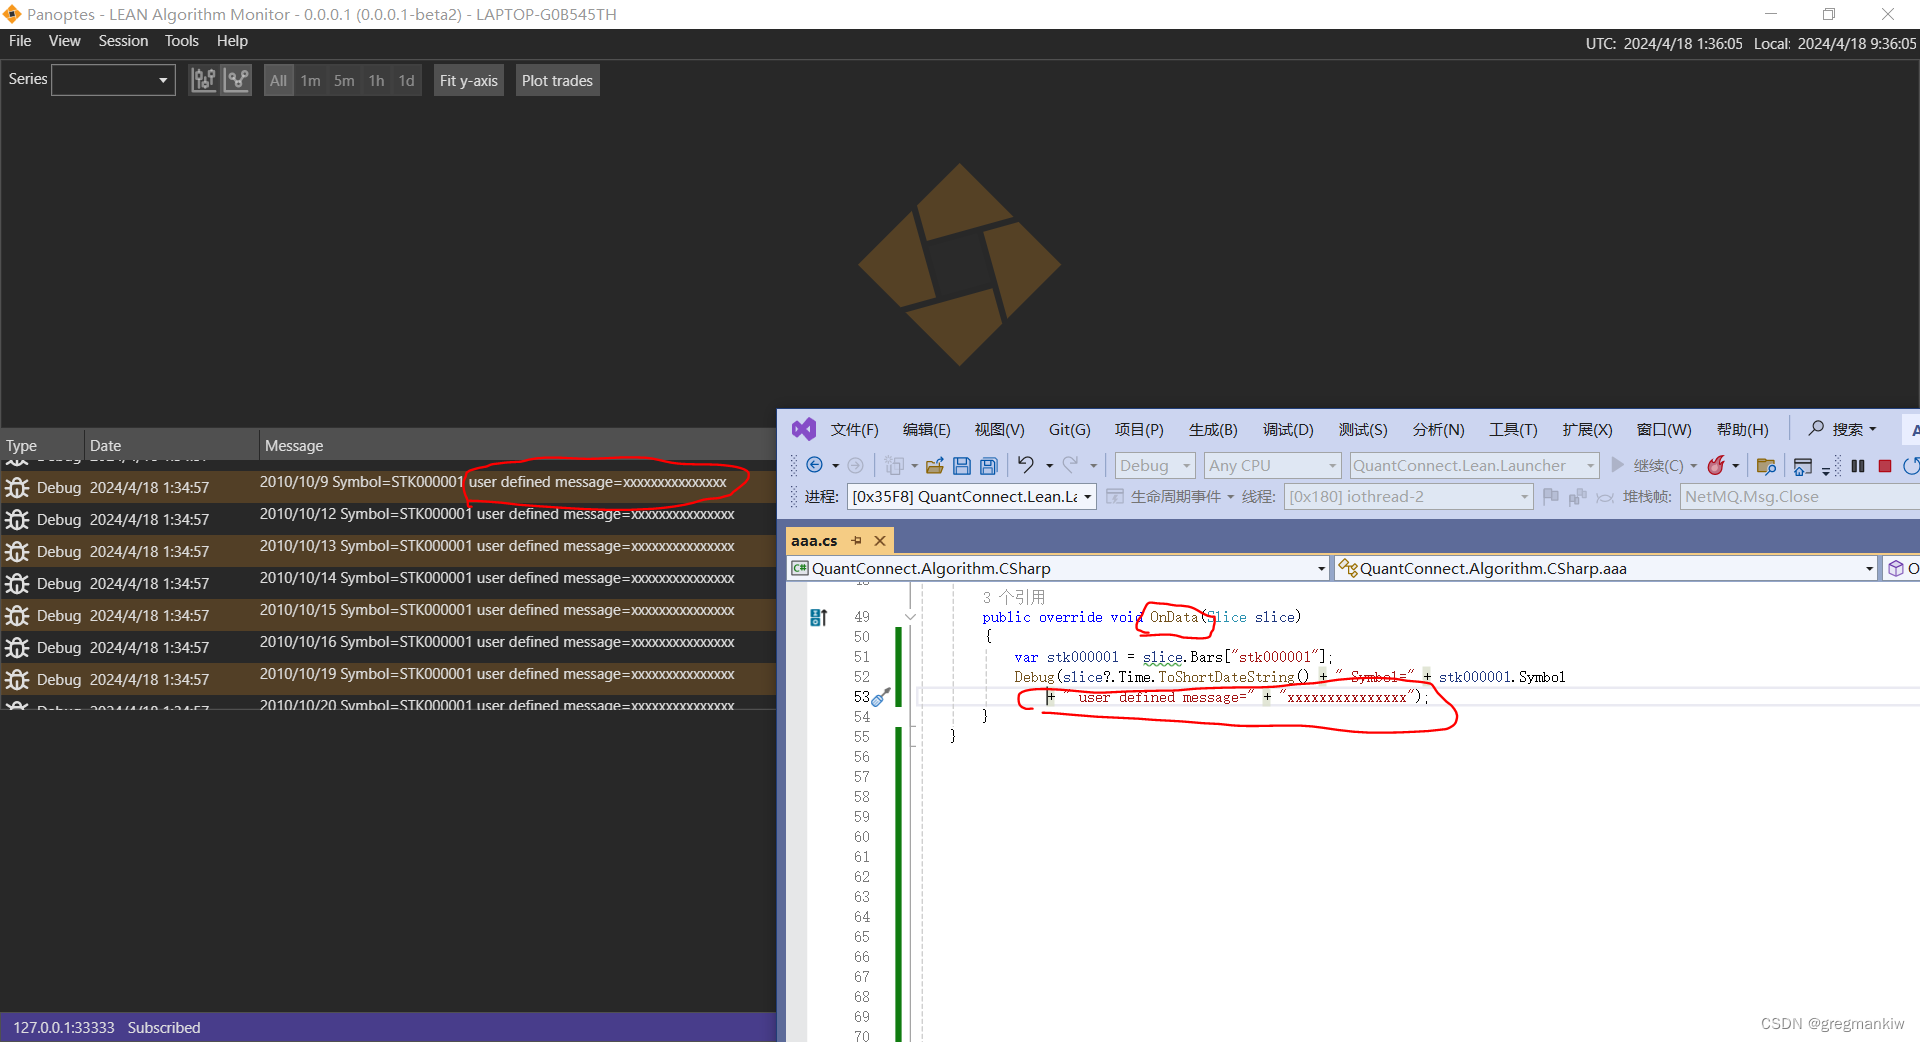This screenshot has height=1042, width=1920.
Task: Click the New Project icon
Action: point(894,466)
